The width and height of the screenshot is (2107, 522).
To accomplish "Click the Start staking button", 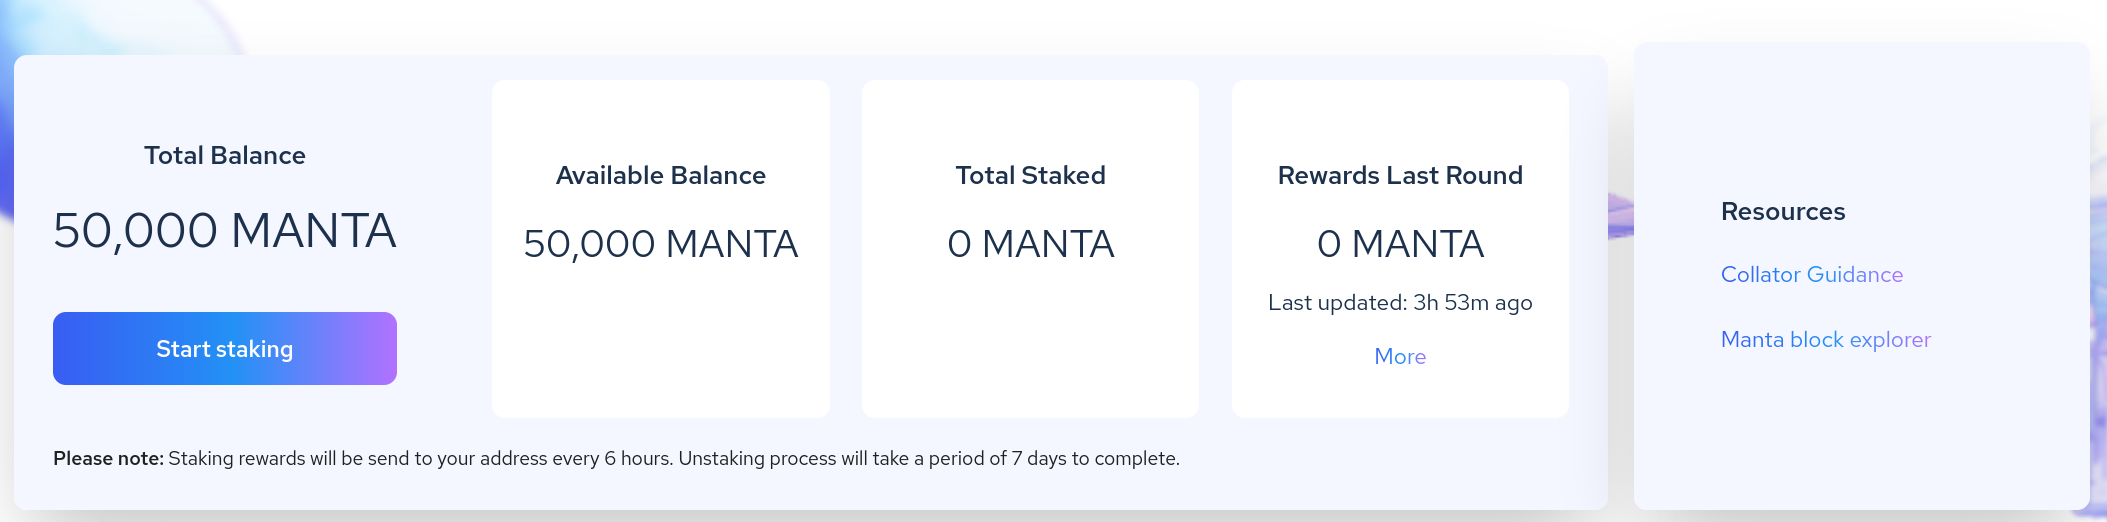I will [x=225, y=349].
